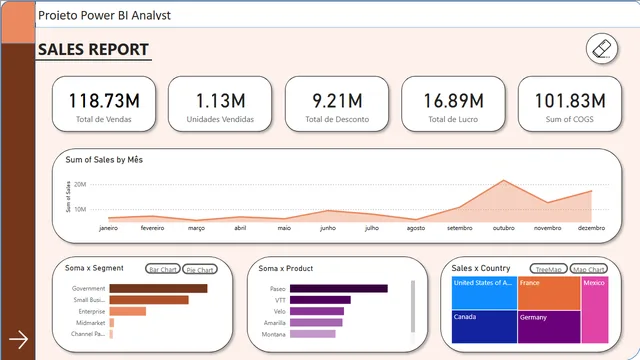Select the United States treemap tile
This screenshot has height=360, width=640.
click(x=484, y=293)
